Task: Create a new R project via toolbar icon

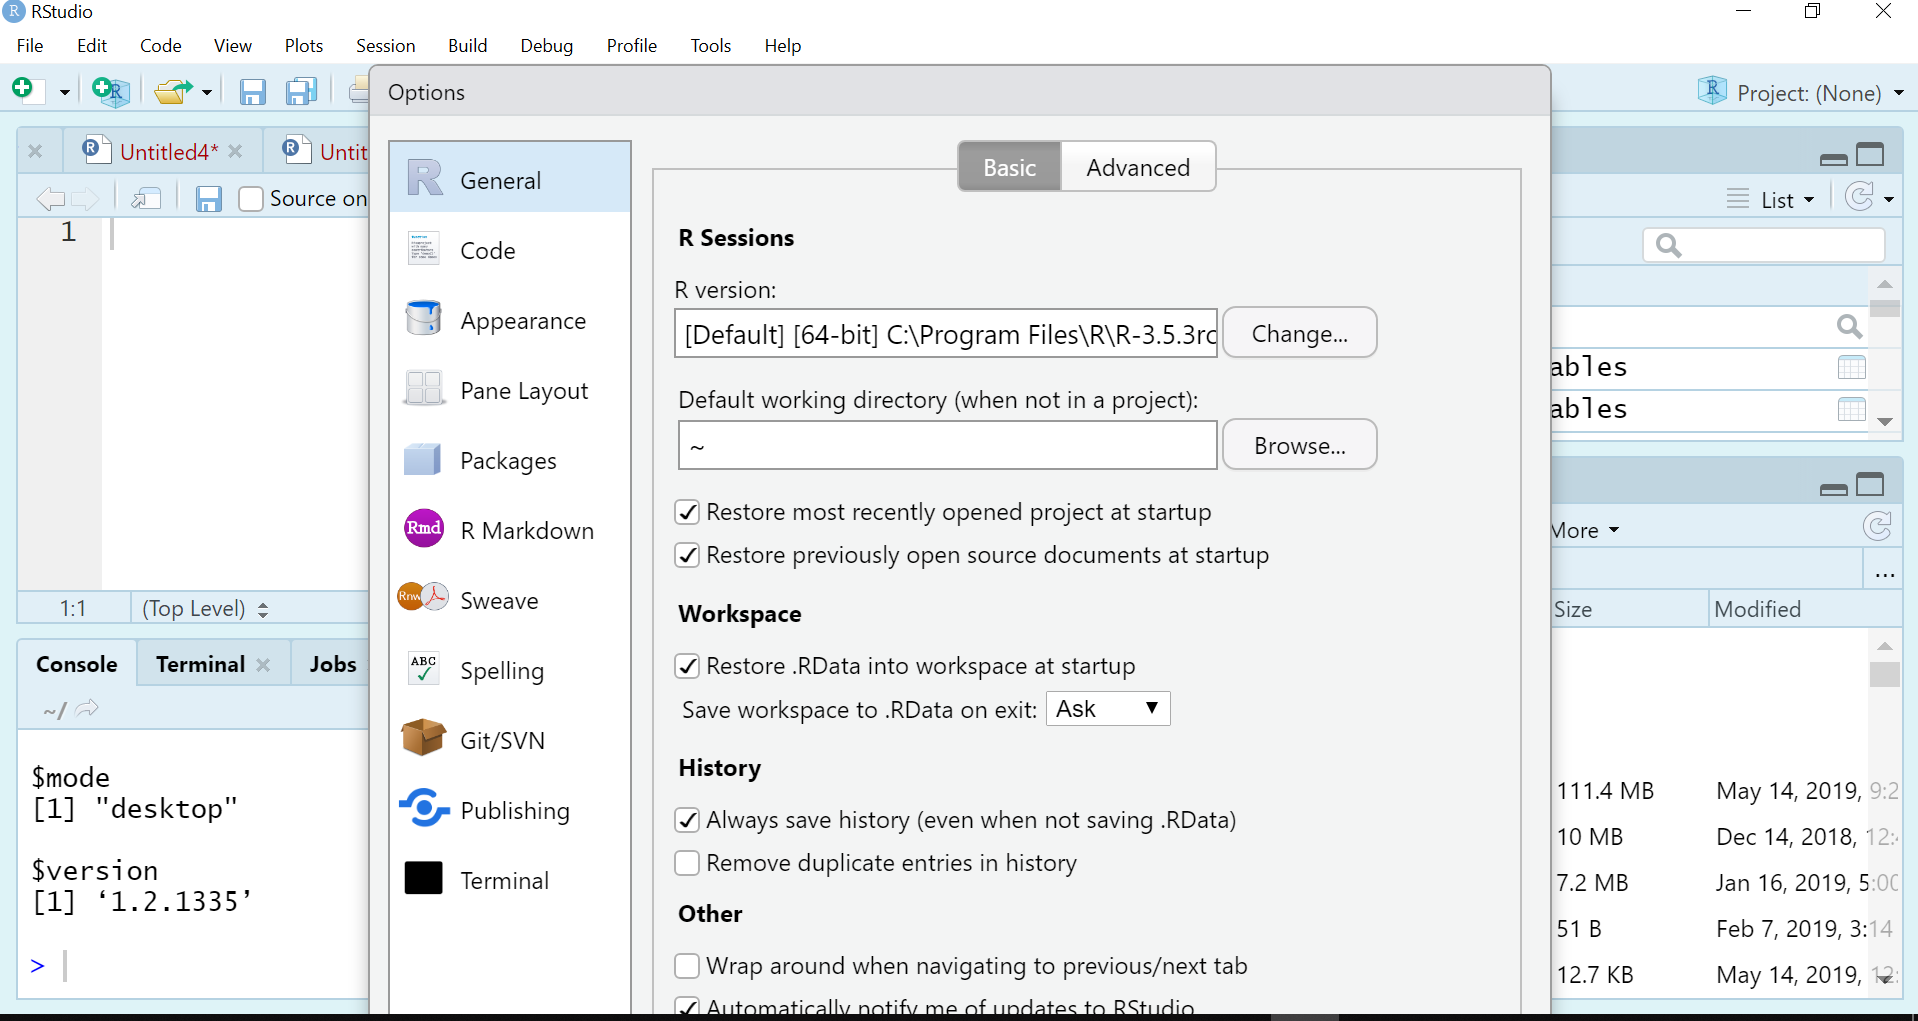Action: (x=110, y=91)
